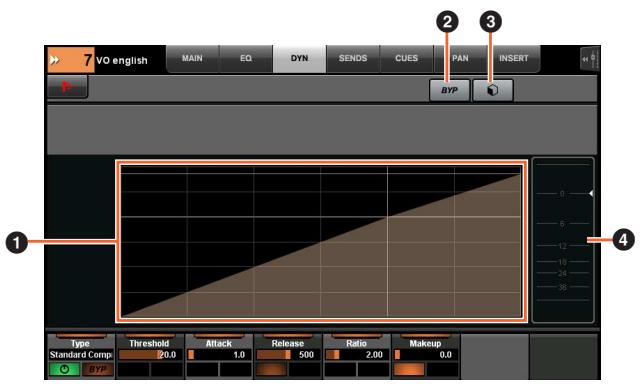This screenshot has height=384, width=640.
Task: Switch to the PAN tab
Action: tap(460, 58)
